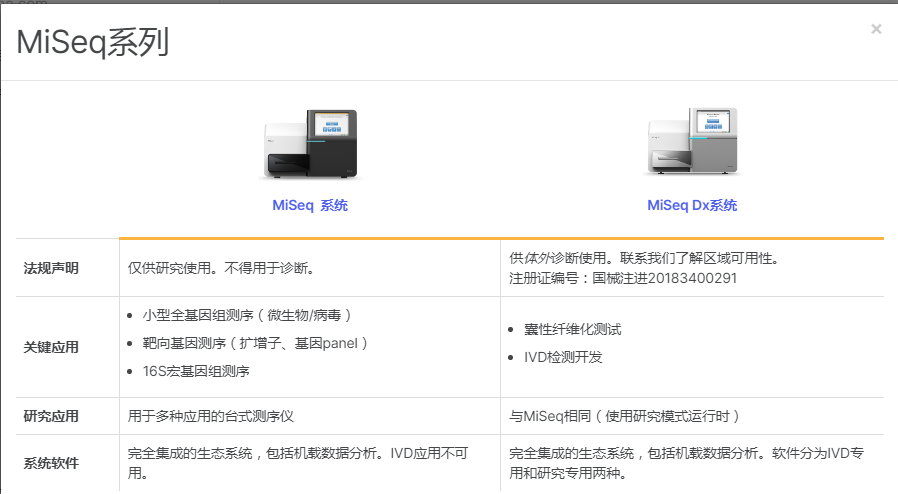Select the 法规声明 row header
This screenshot has width=898, height=494.
(x=51, y=268)
